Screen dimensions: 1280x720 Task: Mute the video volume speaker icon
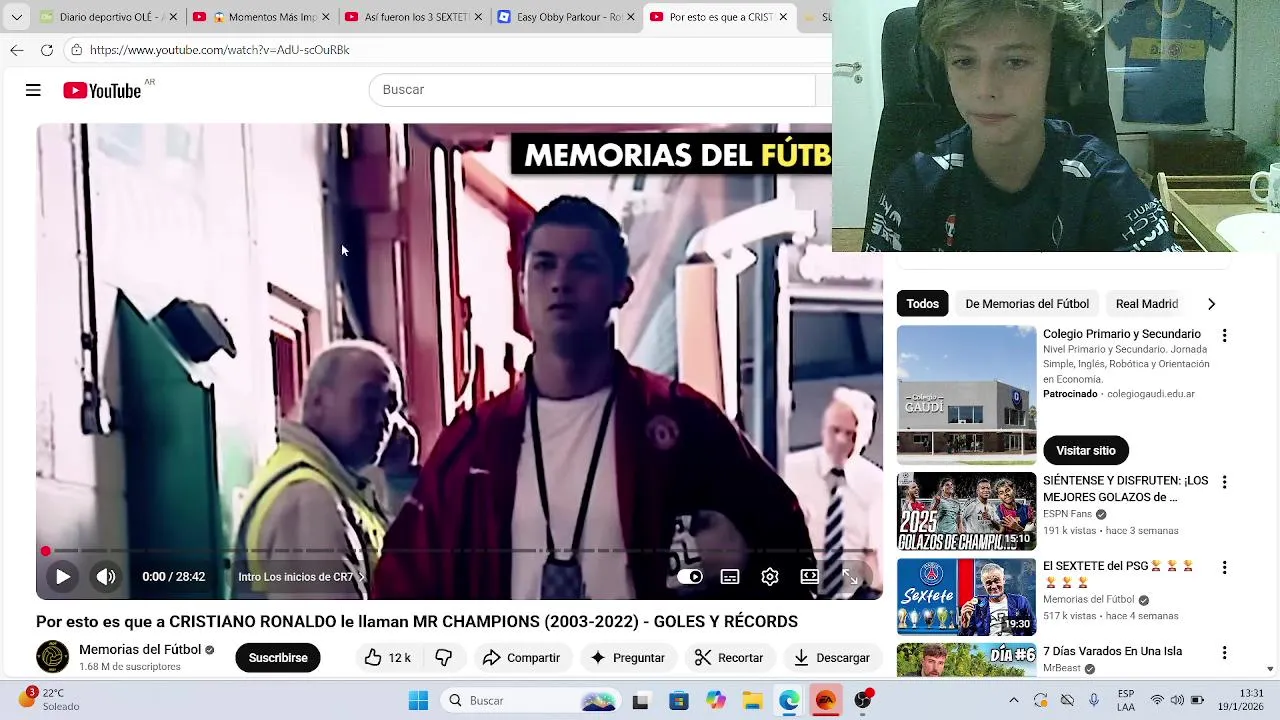coord(105,577)
